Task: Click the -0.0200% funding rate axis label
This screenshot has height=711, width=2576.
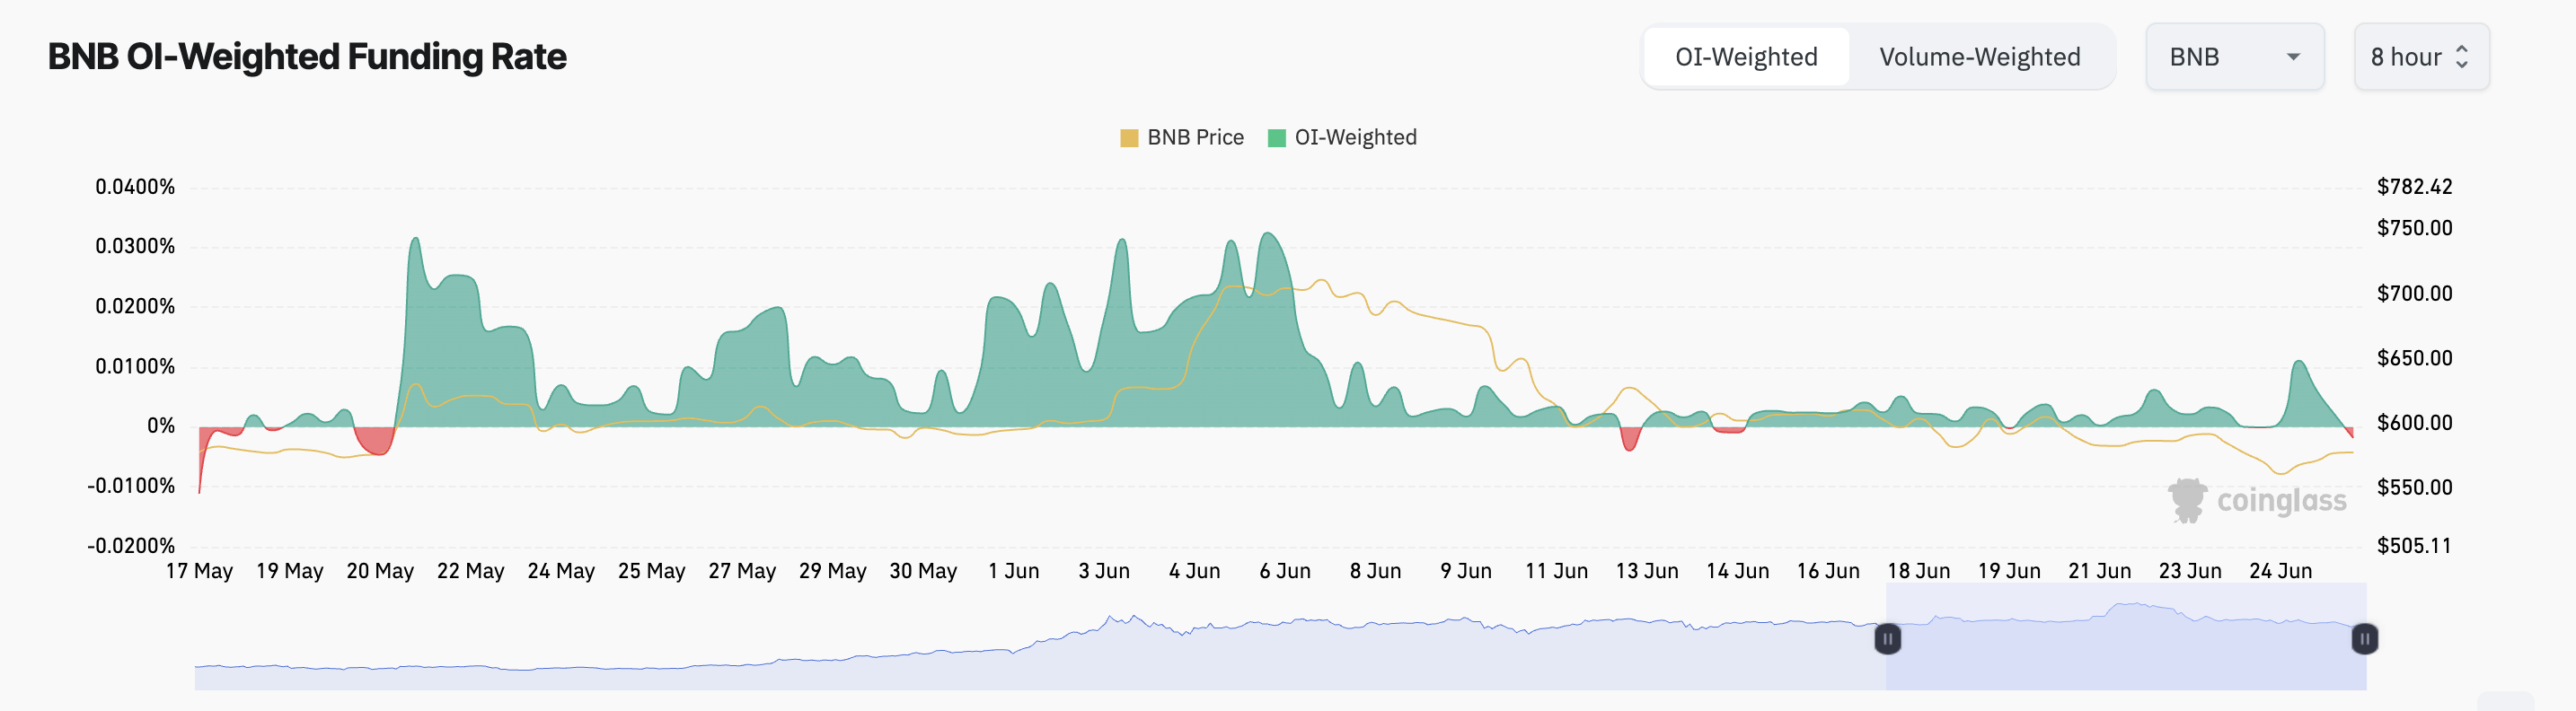Action: coord(131,546)
